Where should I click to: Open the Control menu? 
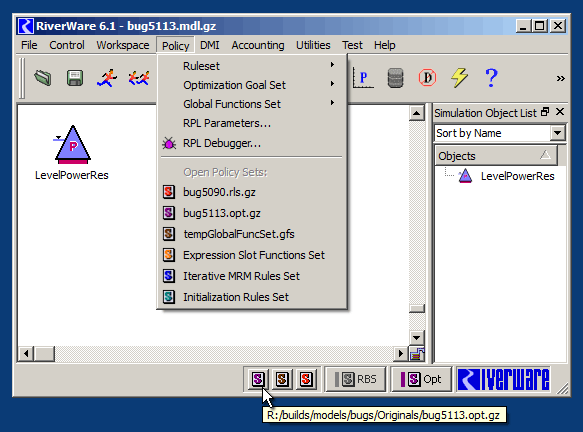pyautogui.click(x=67, y=45)
